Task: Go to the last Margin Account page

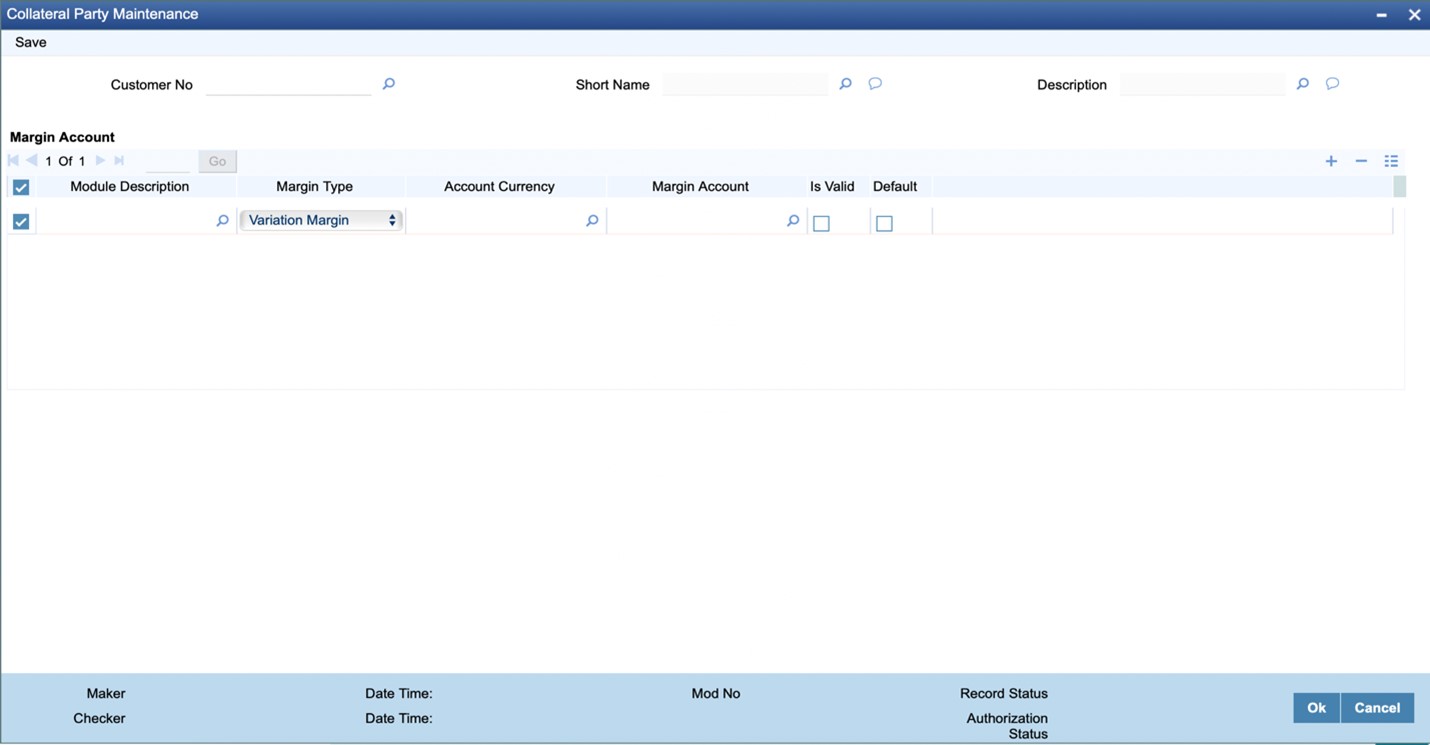Action: point(119,161)
